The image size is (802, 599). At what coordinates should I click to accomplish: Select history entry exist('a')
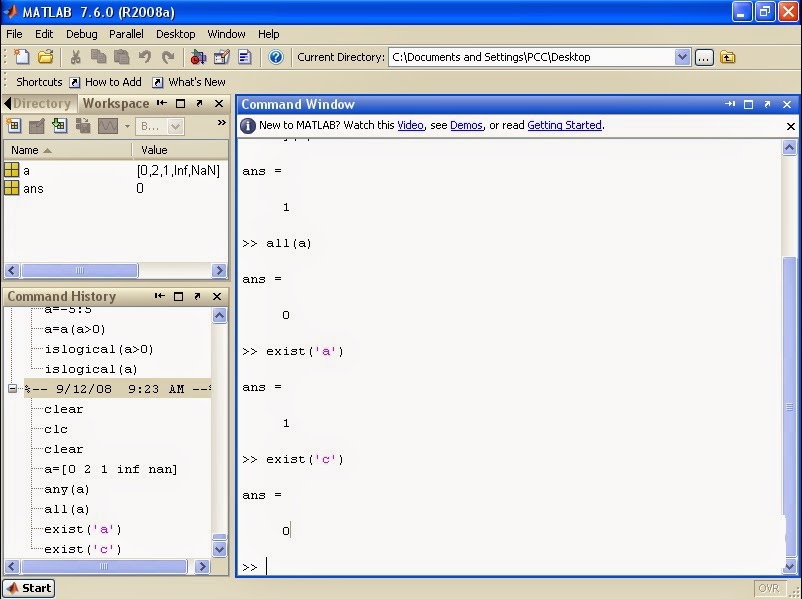pos(83,529)
